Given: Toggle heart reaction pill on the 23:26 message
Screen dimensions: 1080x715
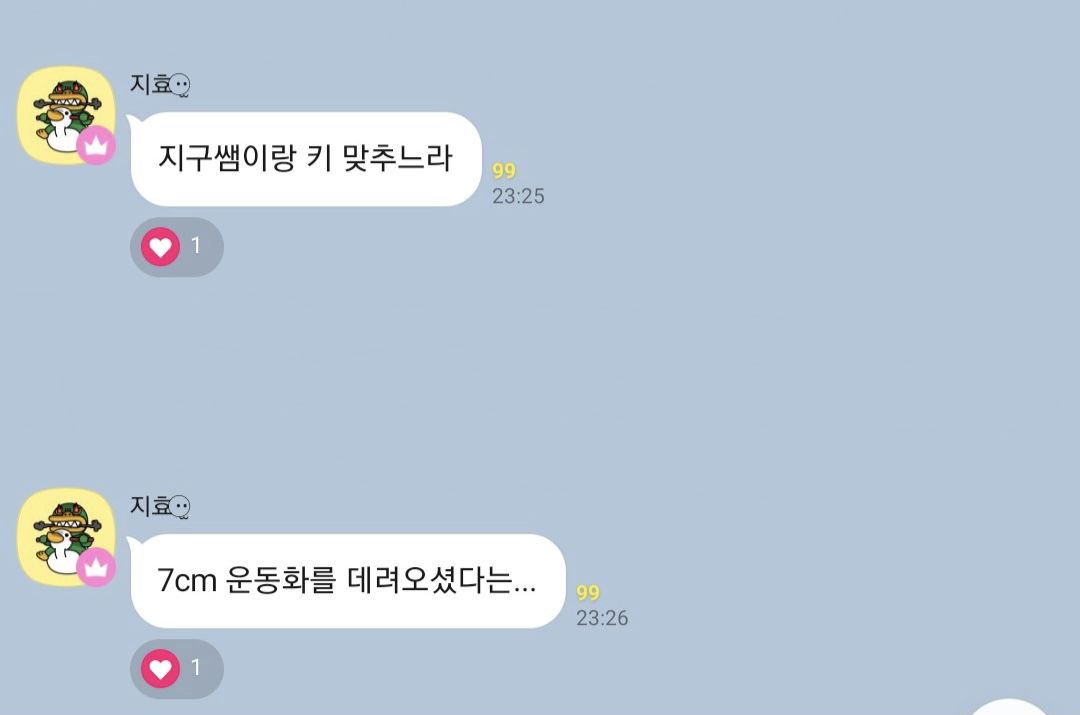Looking at the screenshot, I should (176, 668).
